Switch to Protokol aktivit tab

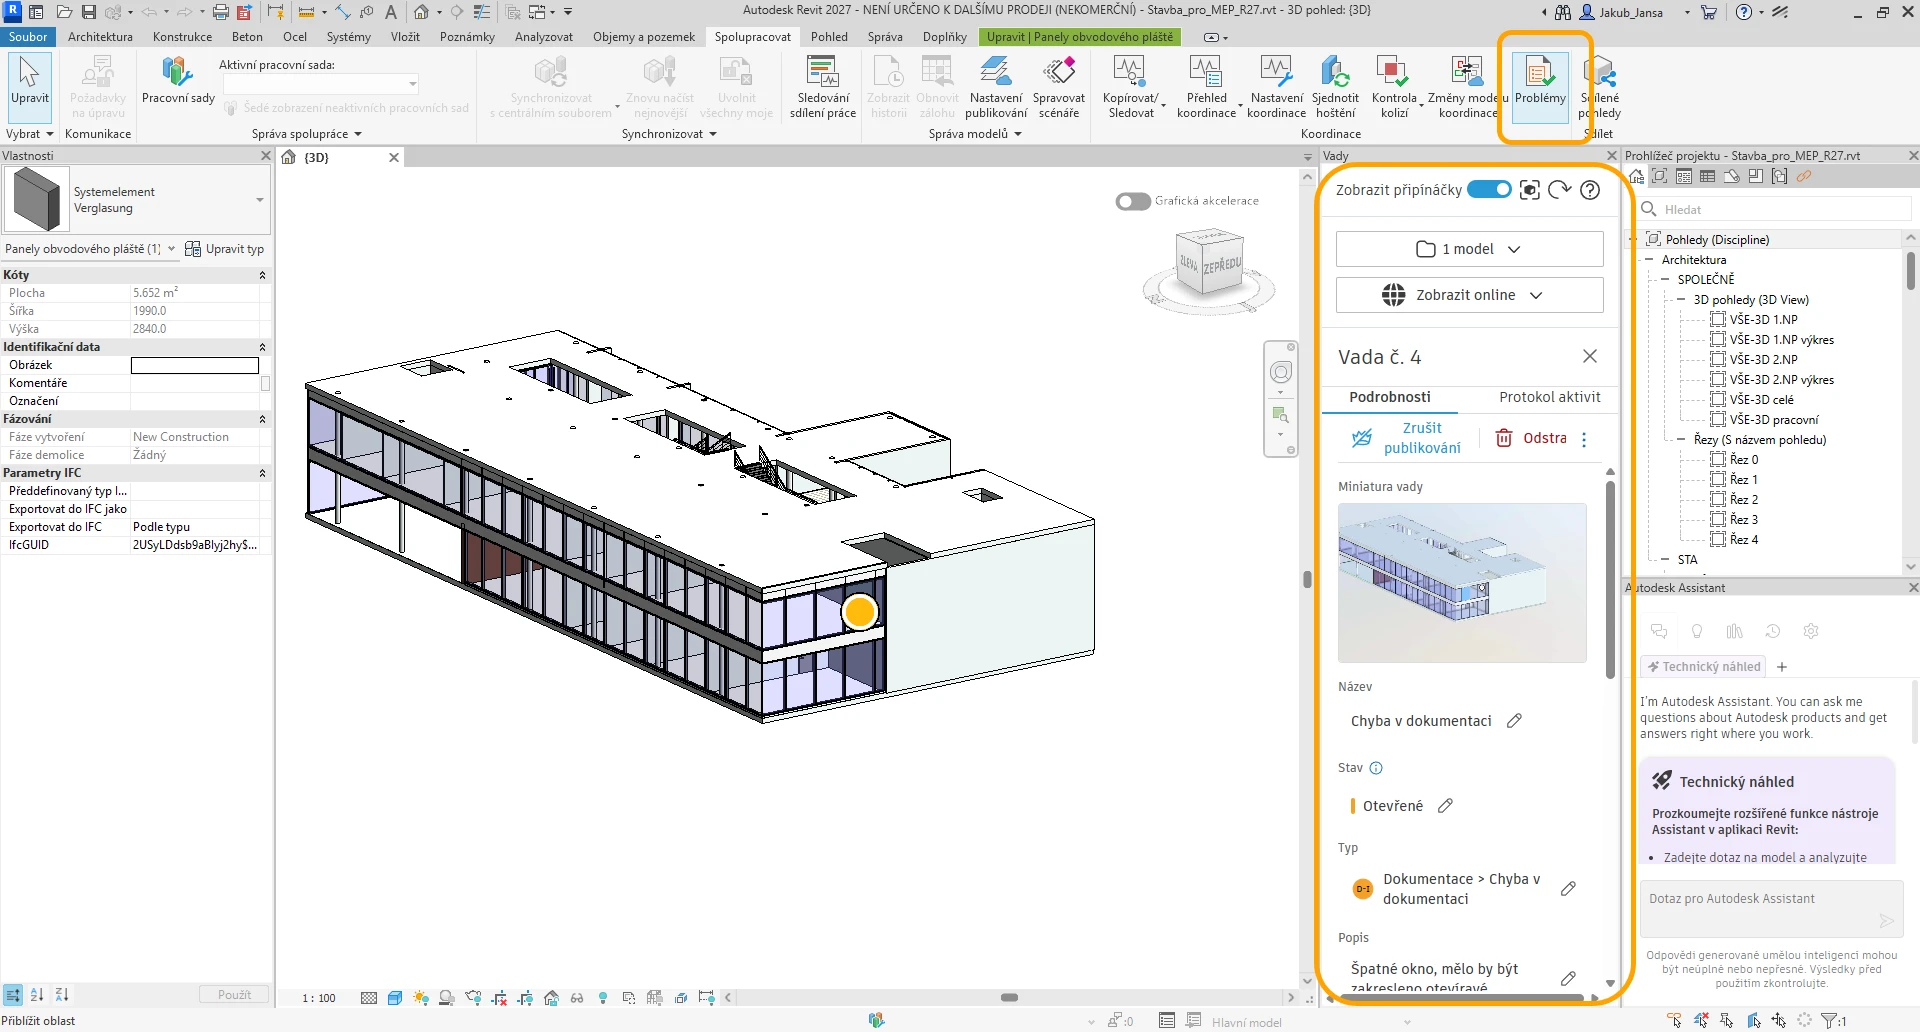tap(1549, 397)
